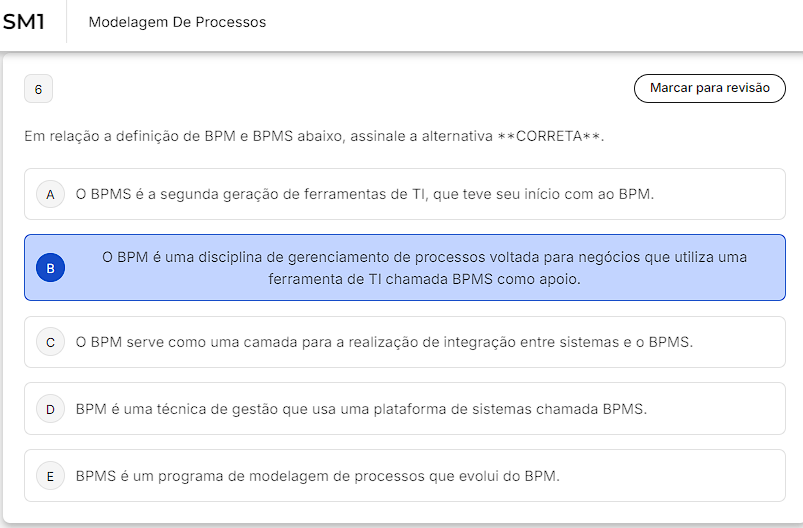Select answer text about técnica de gestão

pos(361,409)
